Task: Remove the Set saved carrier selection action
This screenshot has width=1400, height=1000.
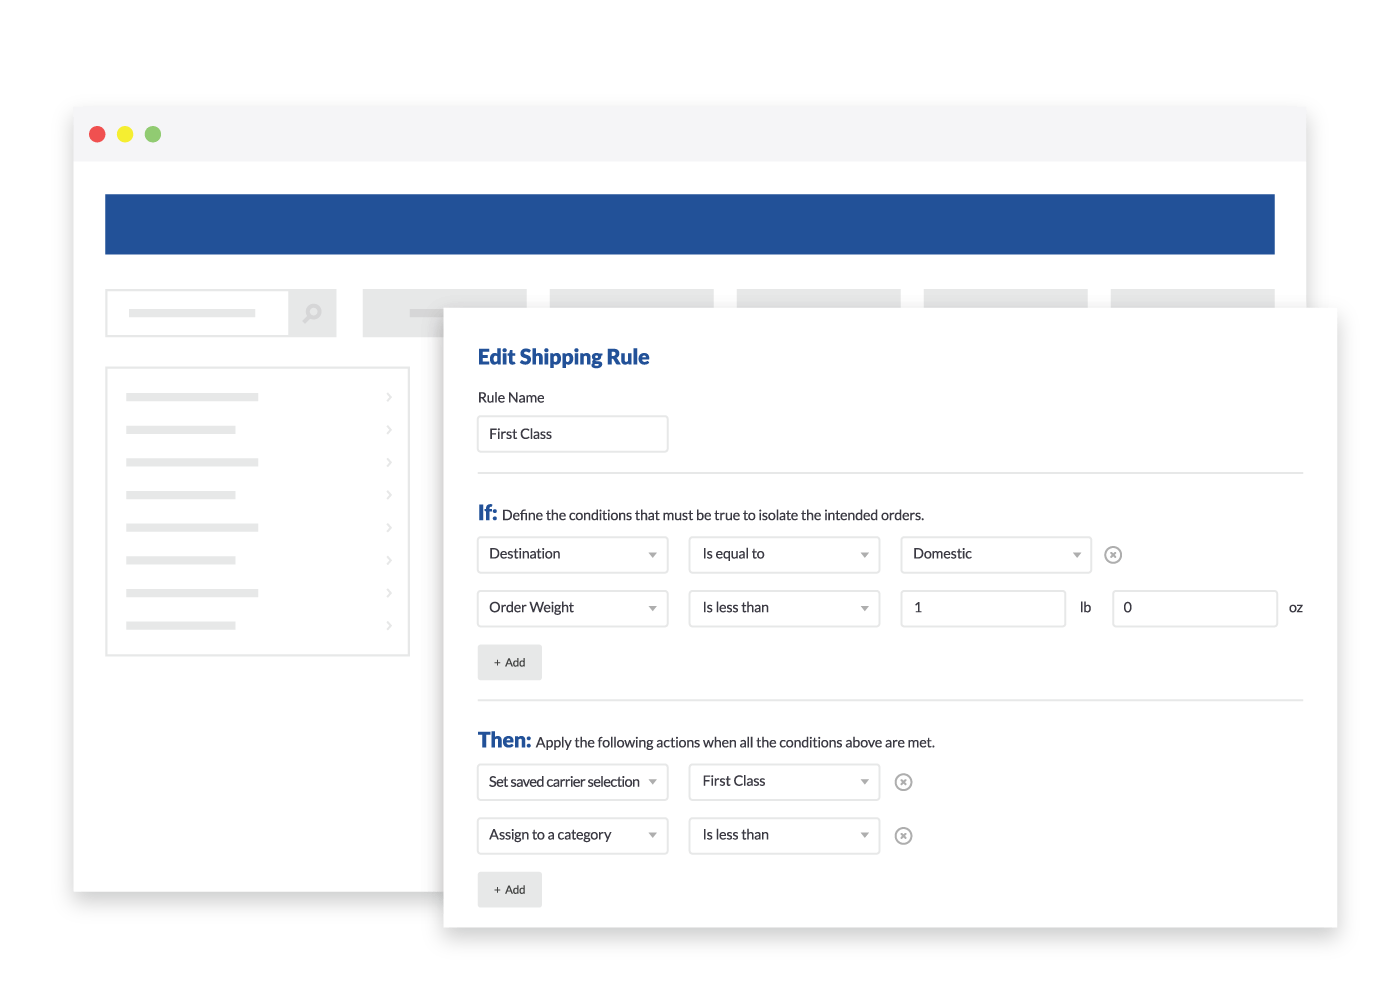Action: pos(903,782)
